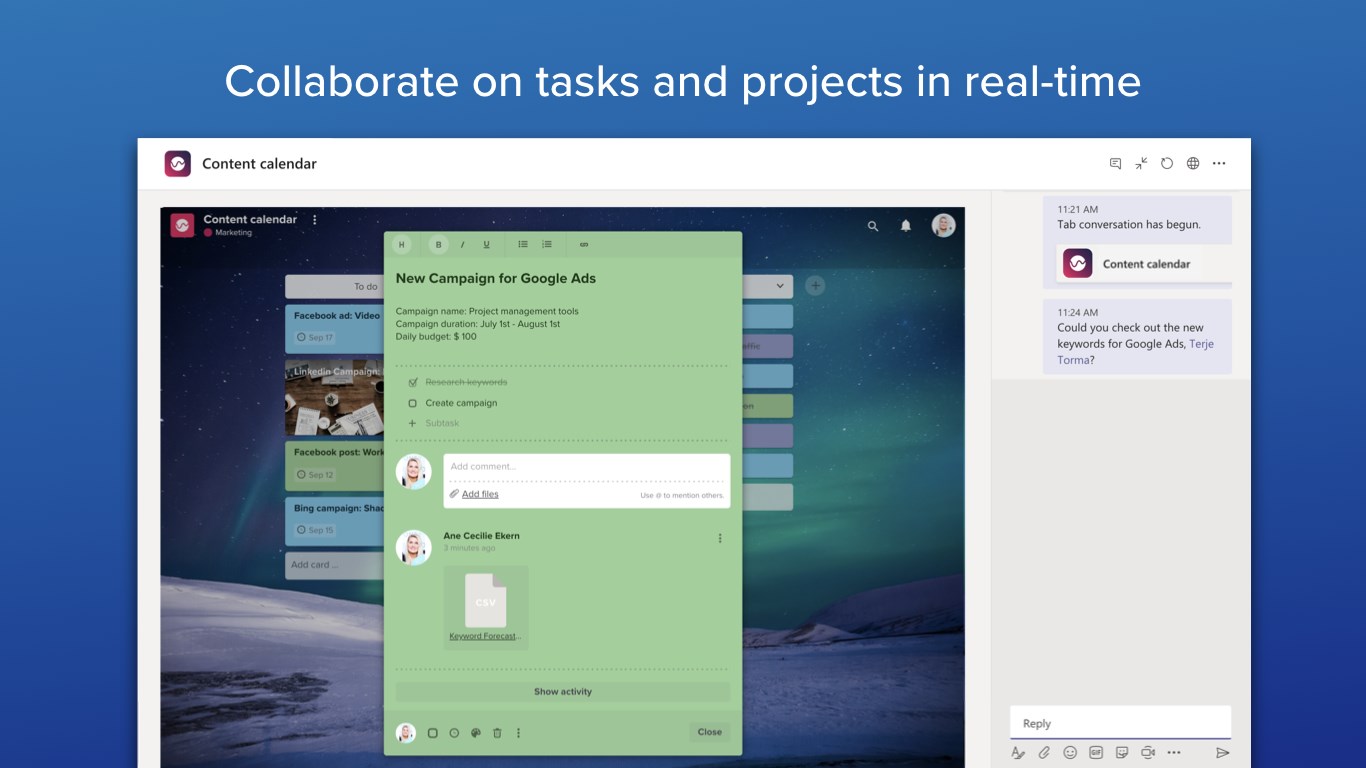Toggle bold formatting in card editor

[x=438, y=244]
